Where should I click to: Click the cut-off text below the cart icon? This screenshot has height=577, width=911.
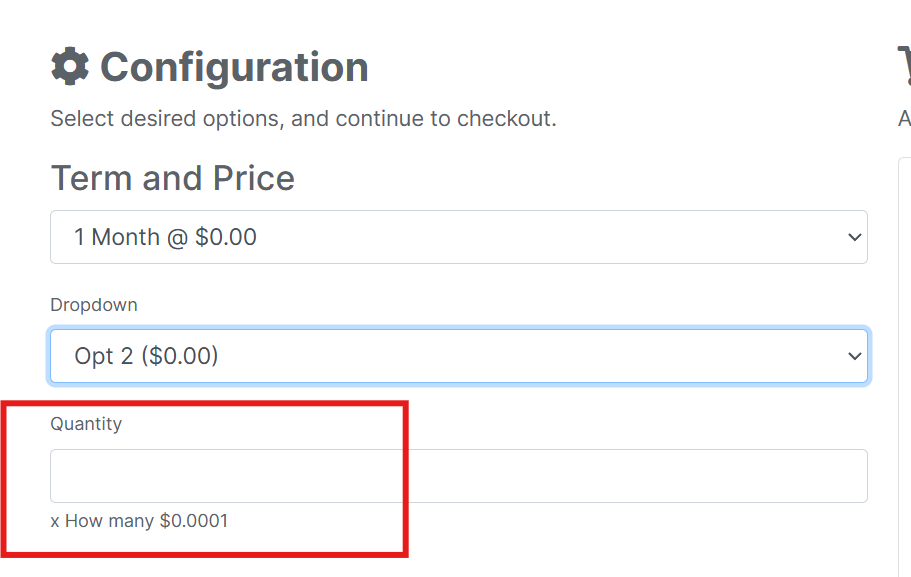pos(905,119)
